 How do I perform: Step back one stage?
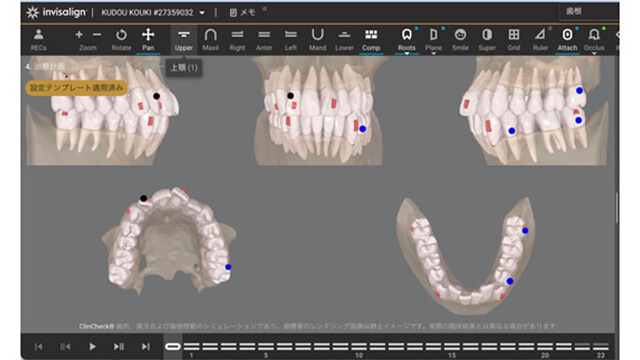pyautogui.click(x=65, y=347)
